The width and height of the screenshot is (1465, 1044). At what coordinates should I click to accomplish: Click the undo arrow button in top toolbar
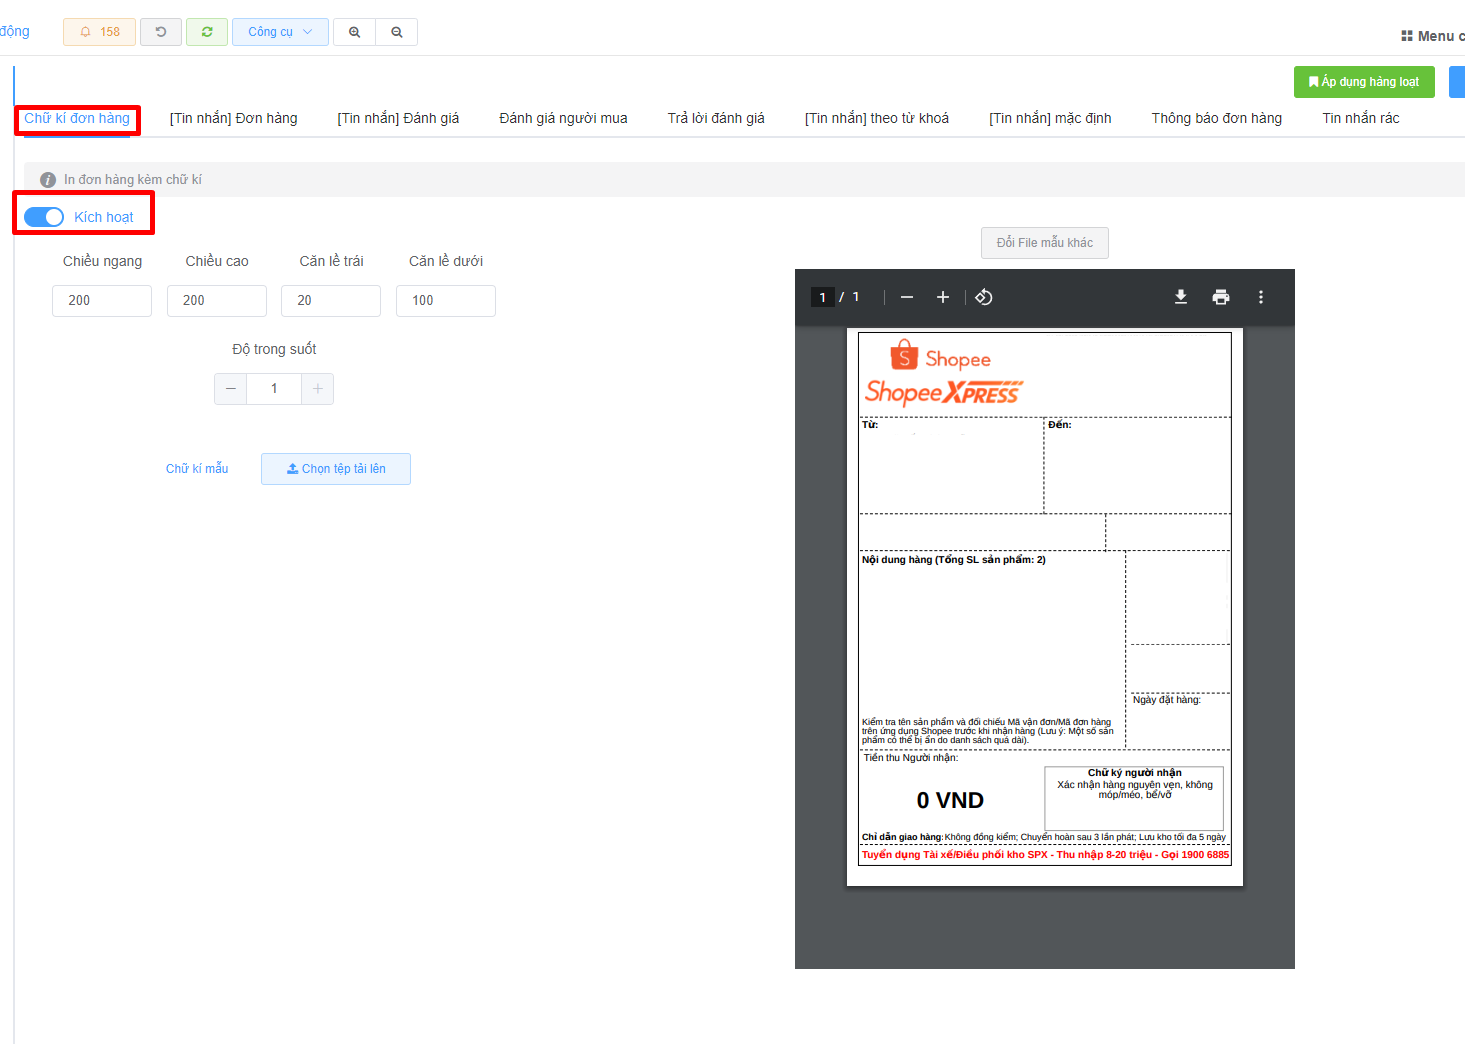pyautogui.click(x=161, y=32)
